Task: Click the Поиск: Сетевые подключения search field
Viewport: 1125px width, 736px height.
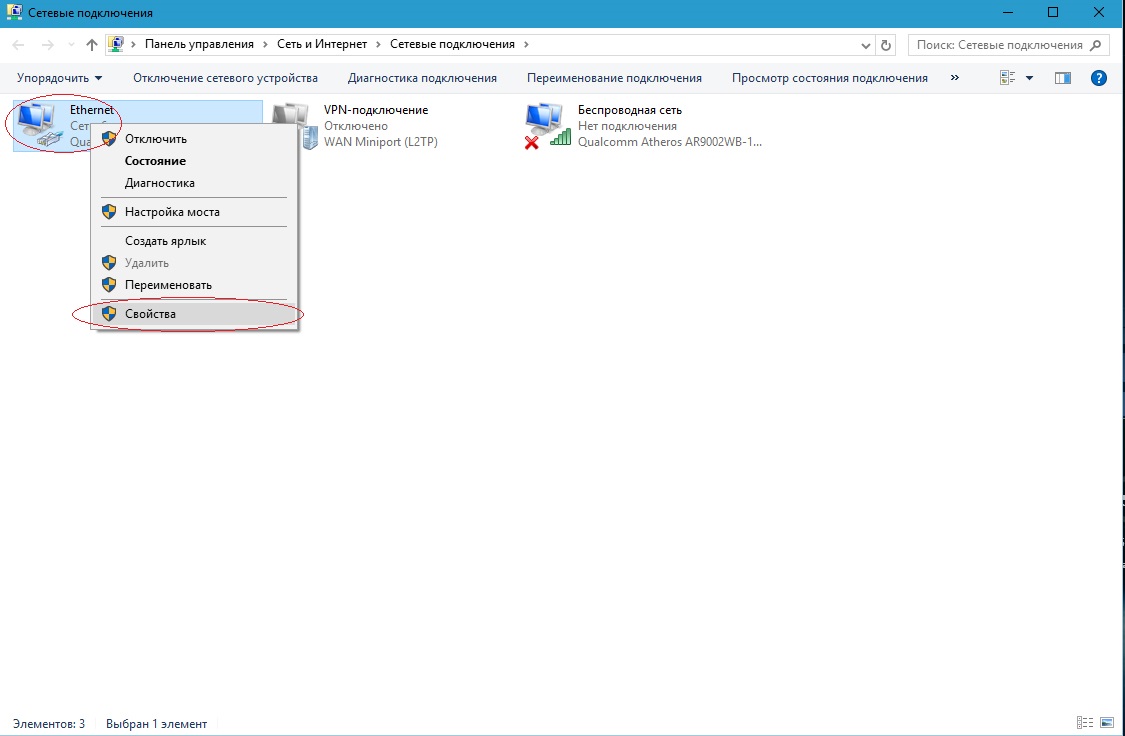Action: [x=998, y=45]
